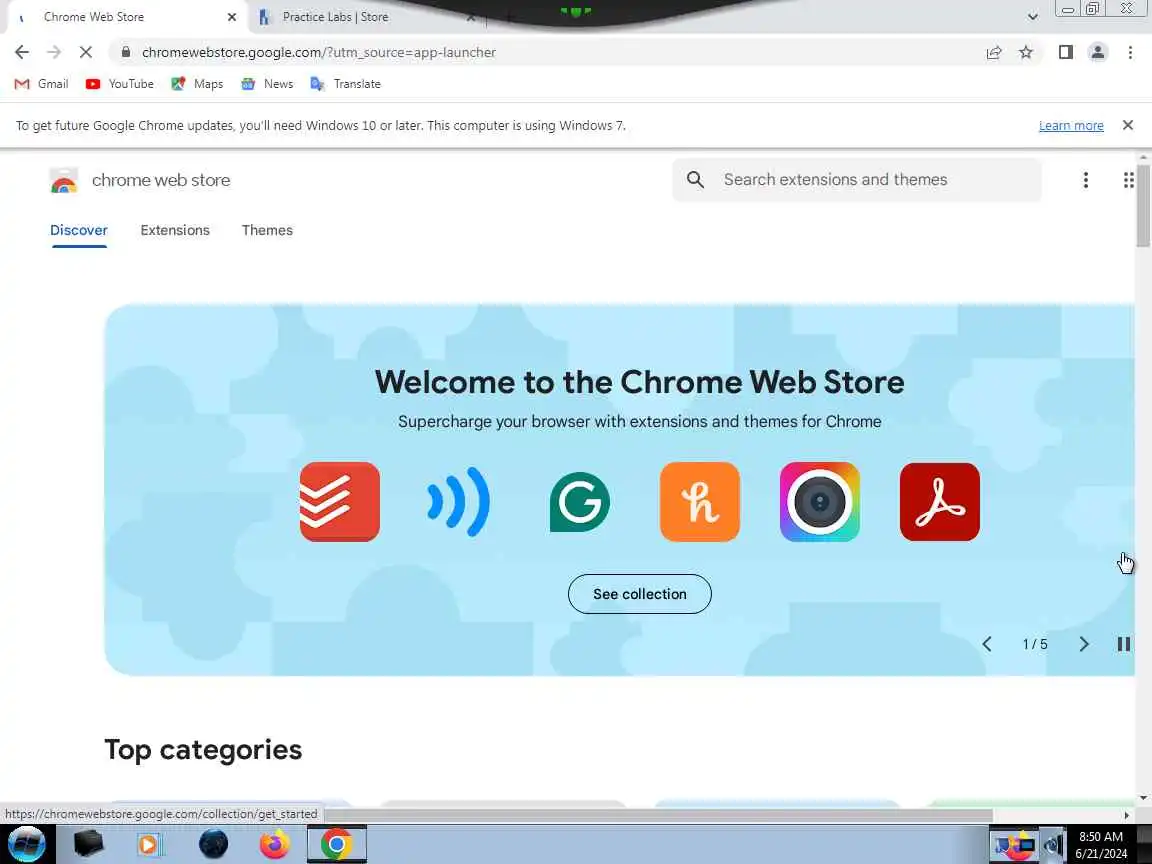Click the 1 / 5 slide counter
Viewport: 1152px width, 864px height.
(x=1034, y=644)
